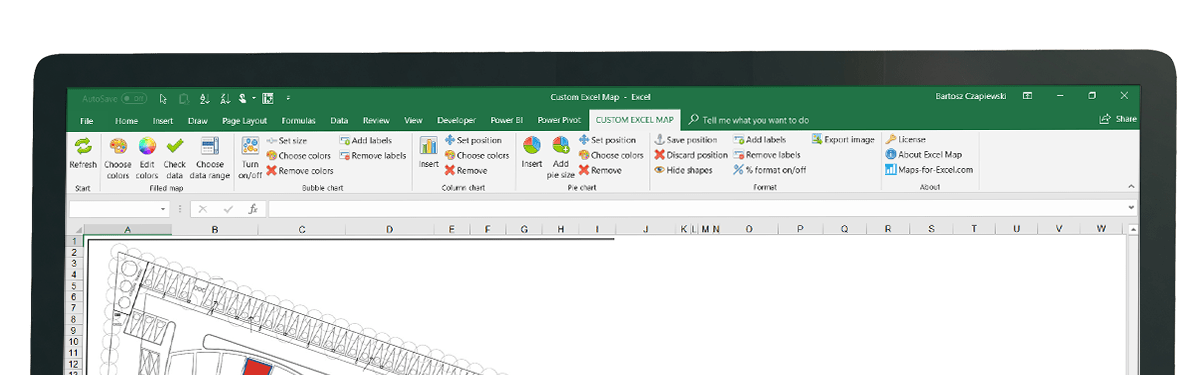Click Add pie size icon
Viewport: 1200px width, 375px height.
pyautogui.click(x=561, y=147)
